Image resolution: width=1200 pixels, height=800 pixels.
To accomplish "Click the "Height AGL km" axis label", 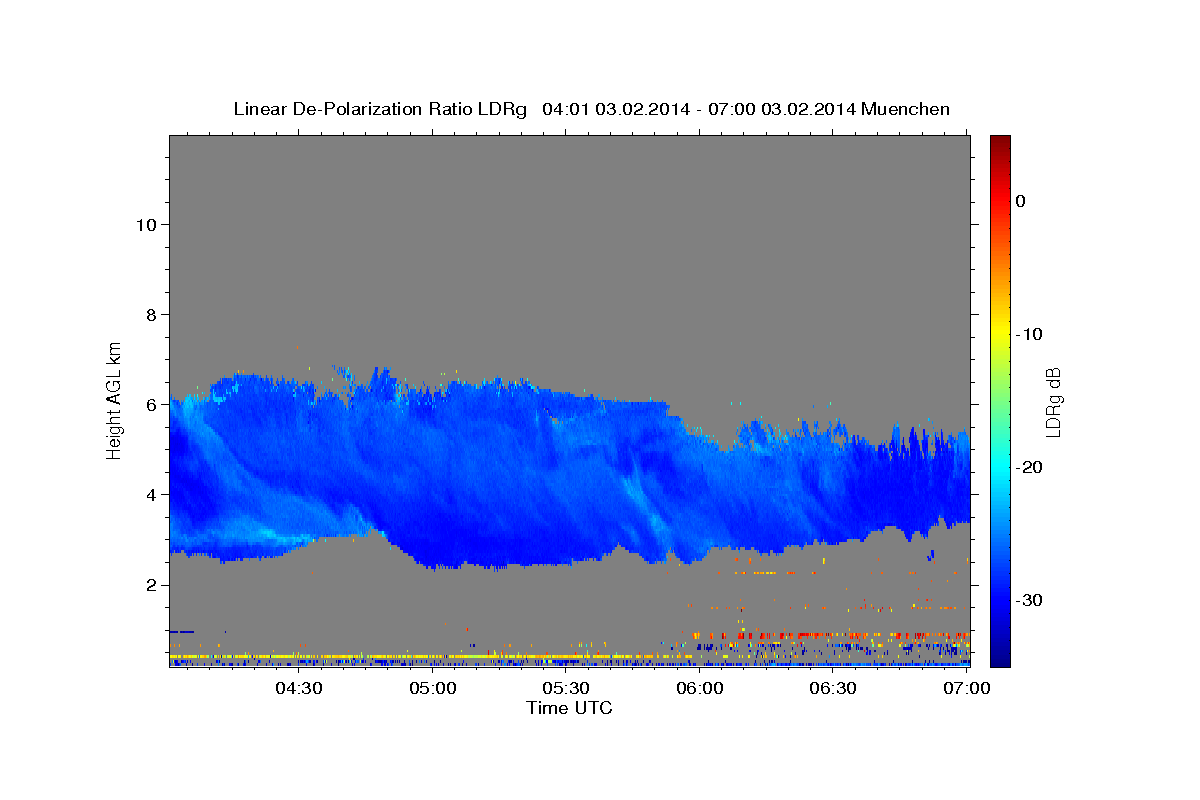I will click(x=115, y=400).
